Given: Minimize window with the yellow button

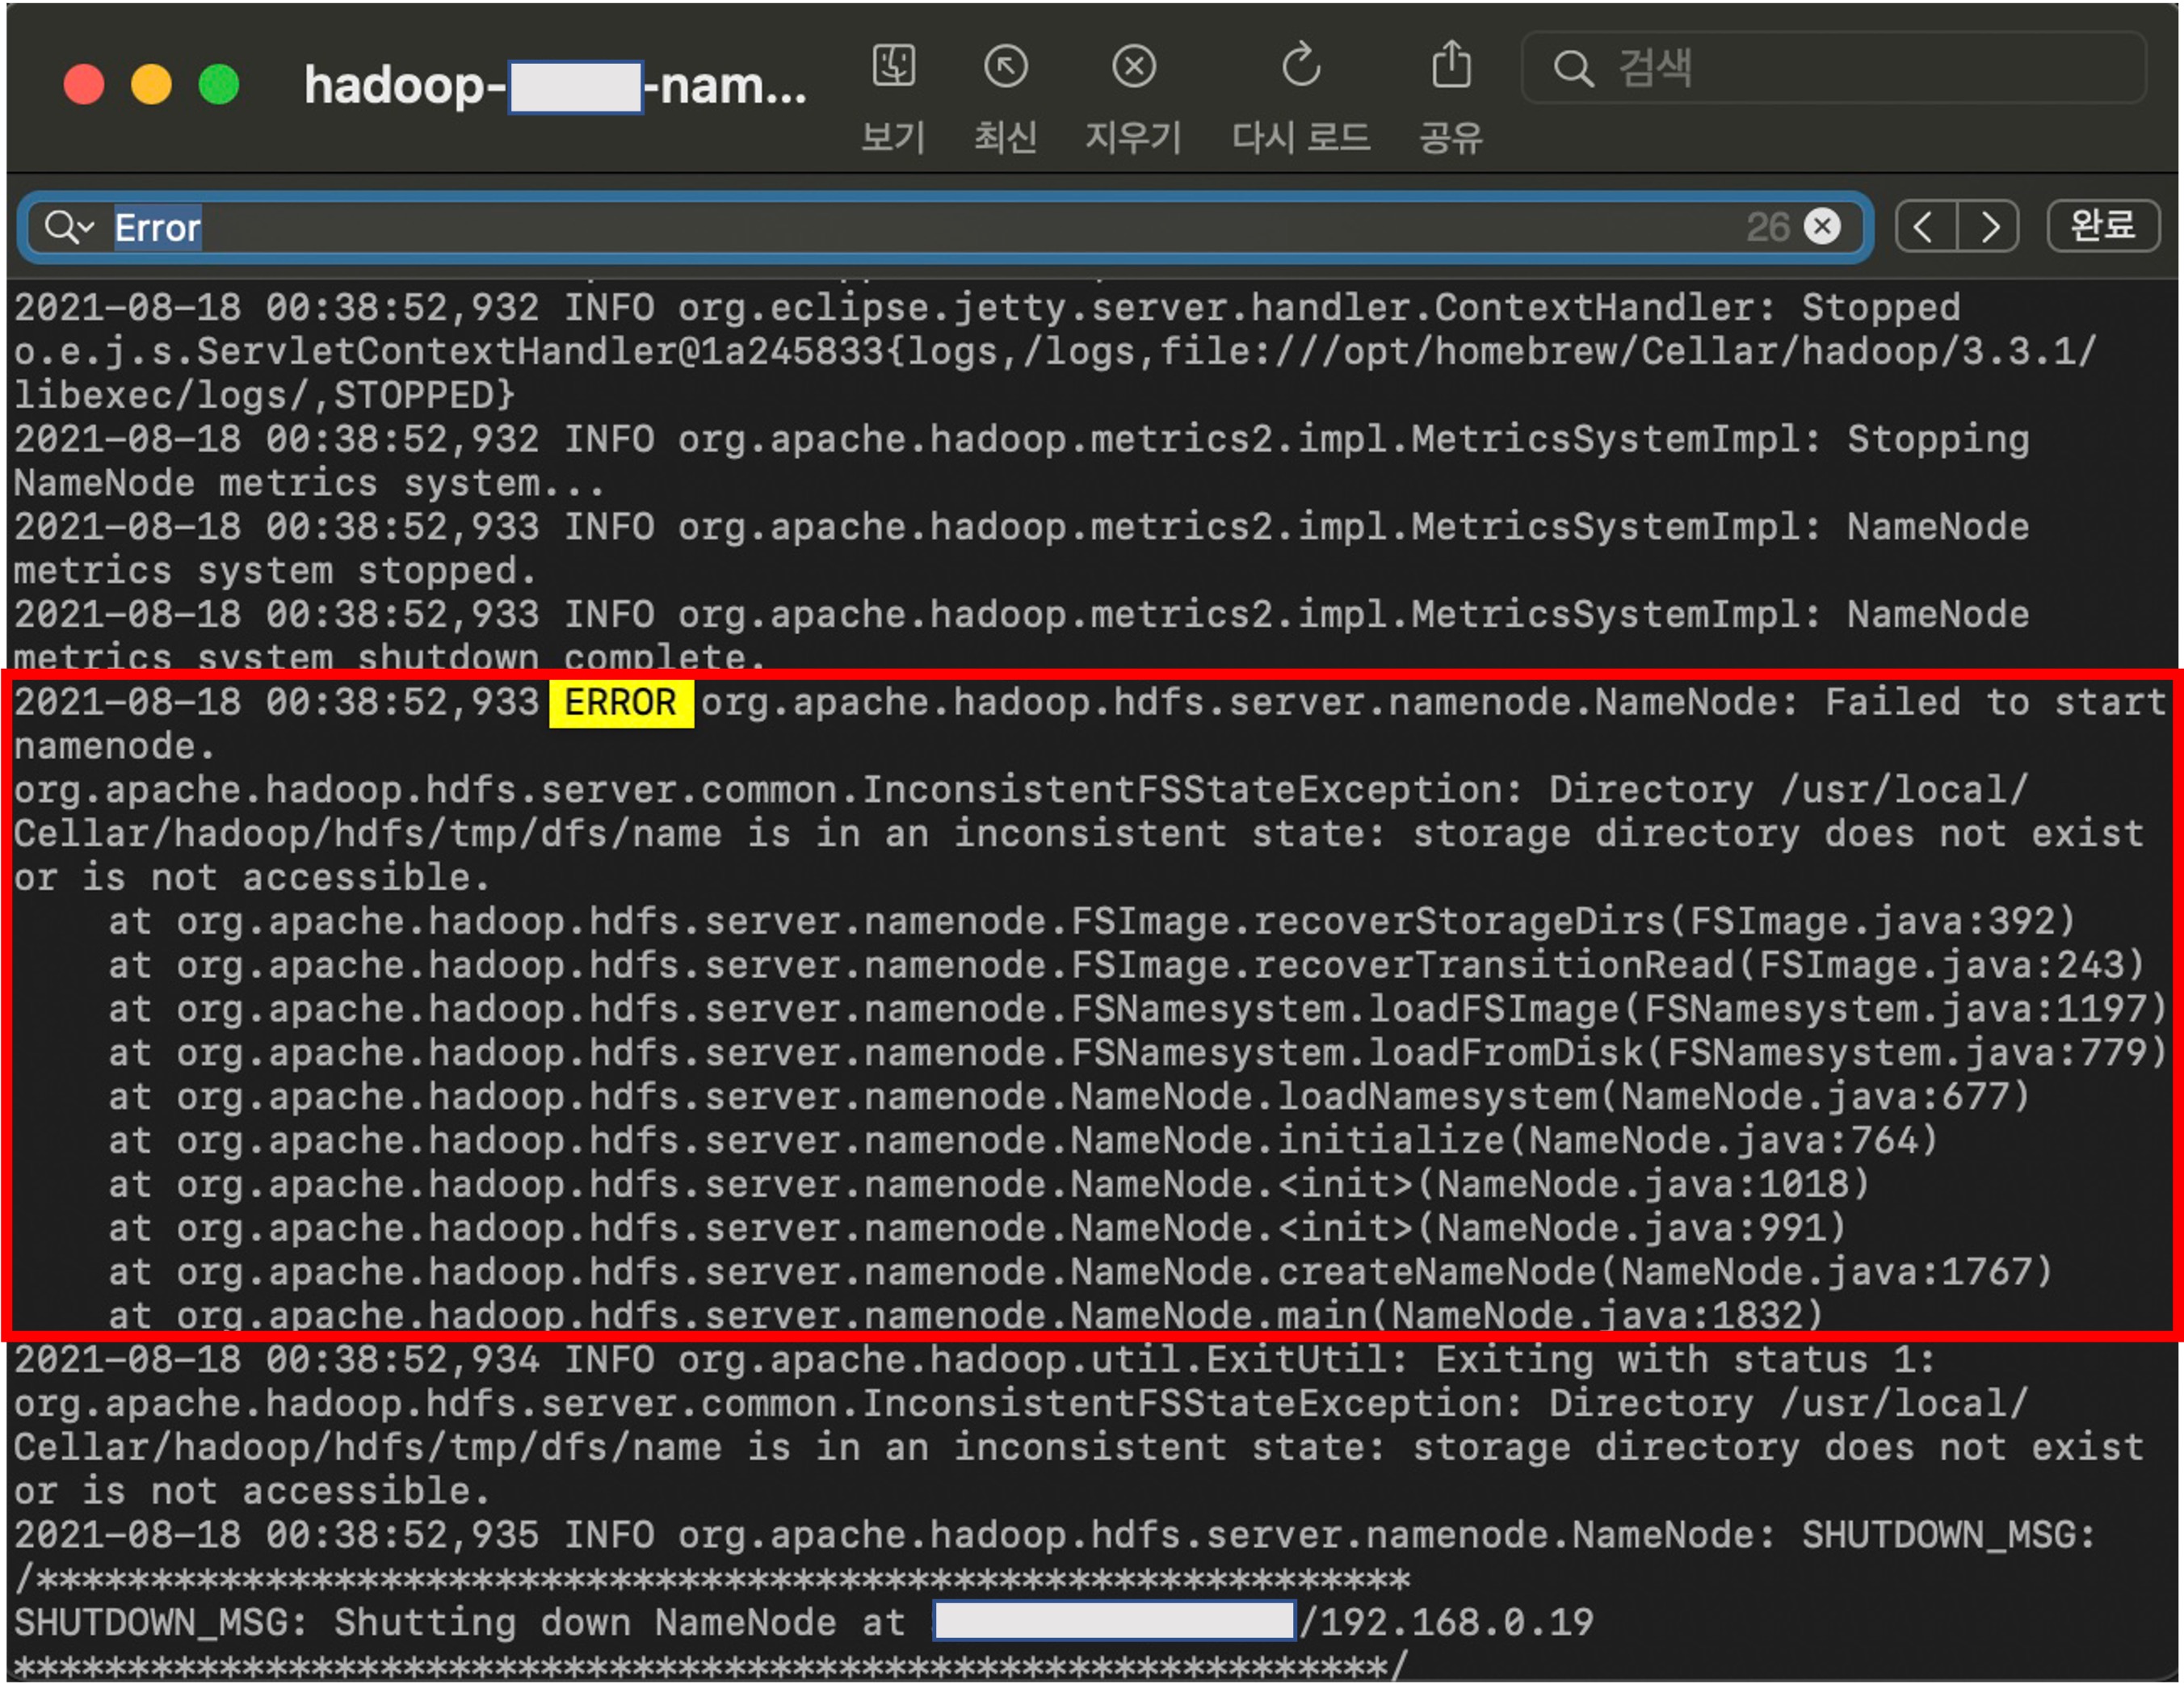Looking at the screenshot, I should point(151,84).
